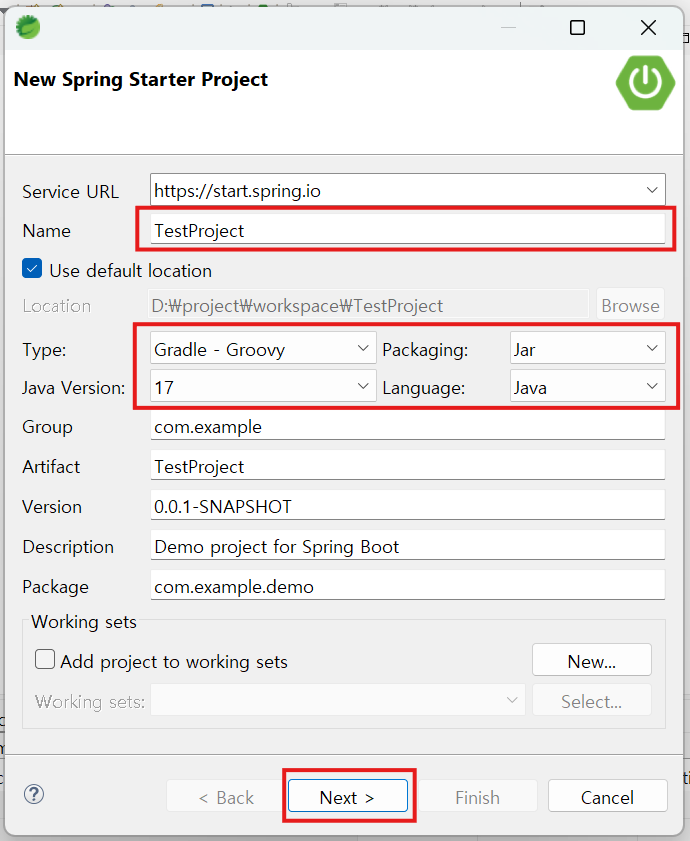Click the Packaging: label

point(425,350)
